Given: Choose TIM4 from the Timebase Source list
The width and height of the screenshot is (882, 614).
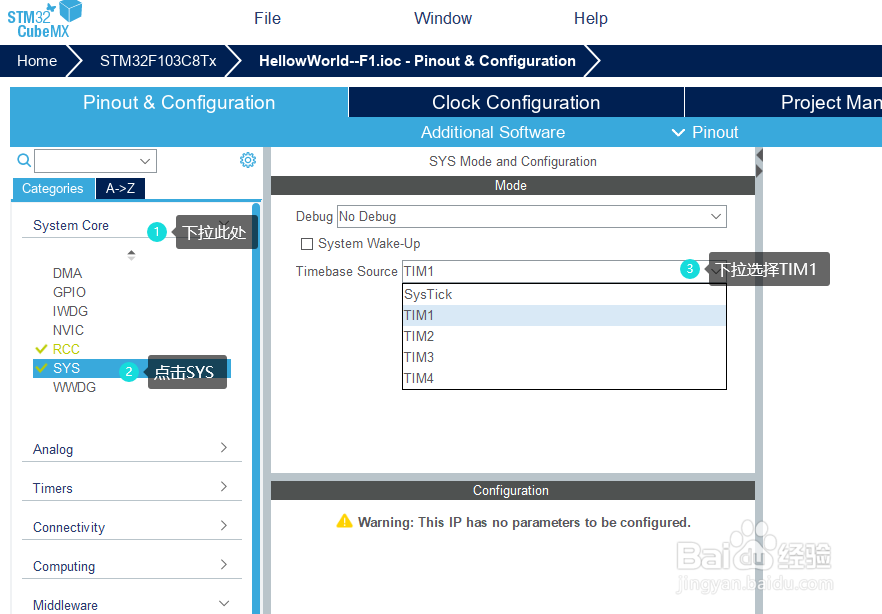Looking at the screenshot, I should pos(564,378).
